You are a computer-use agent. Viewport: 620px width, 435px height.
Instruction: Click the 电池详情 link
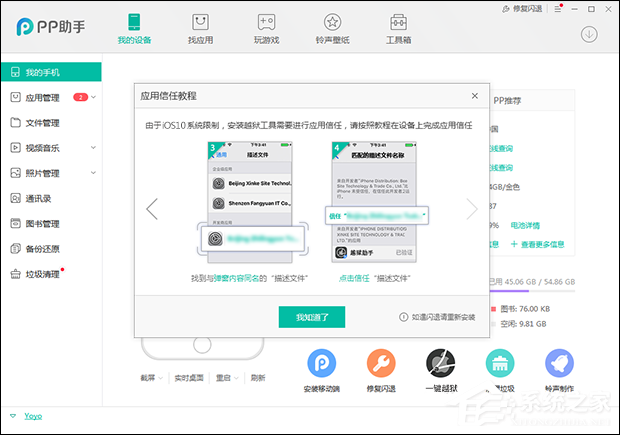coord(525,225)
